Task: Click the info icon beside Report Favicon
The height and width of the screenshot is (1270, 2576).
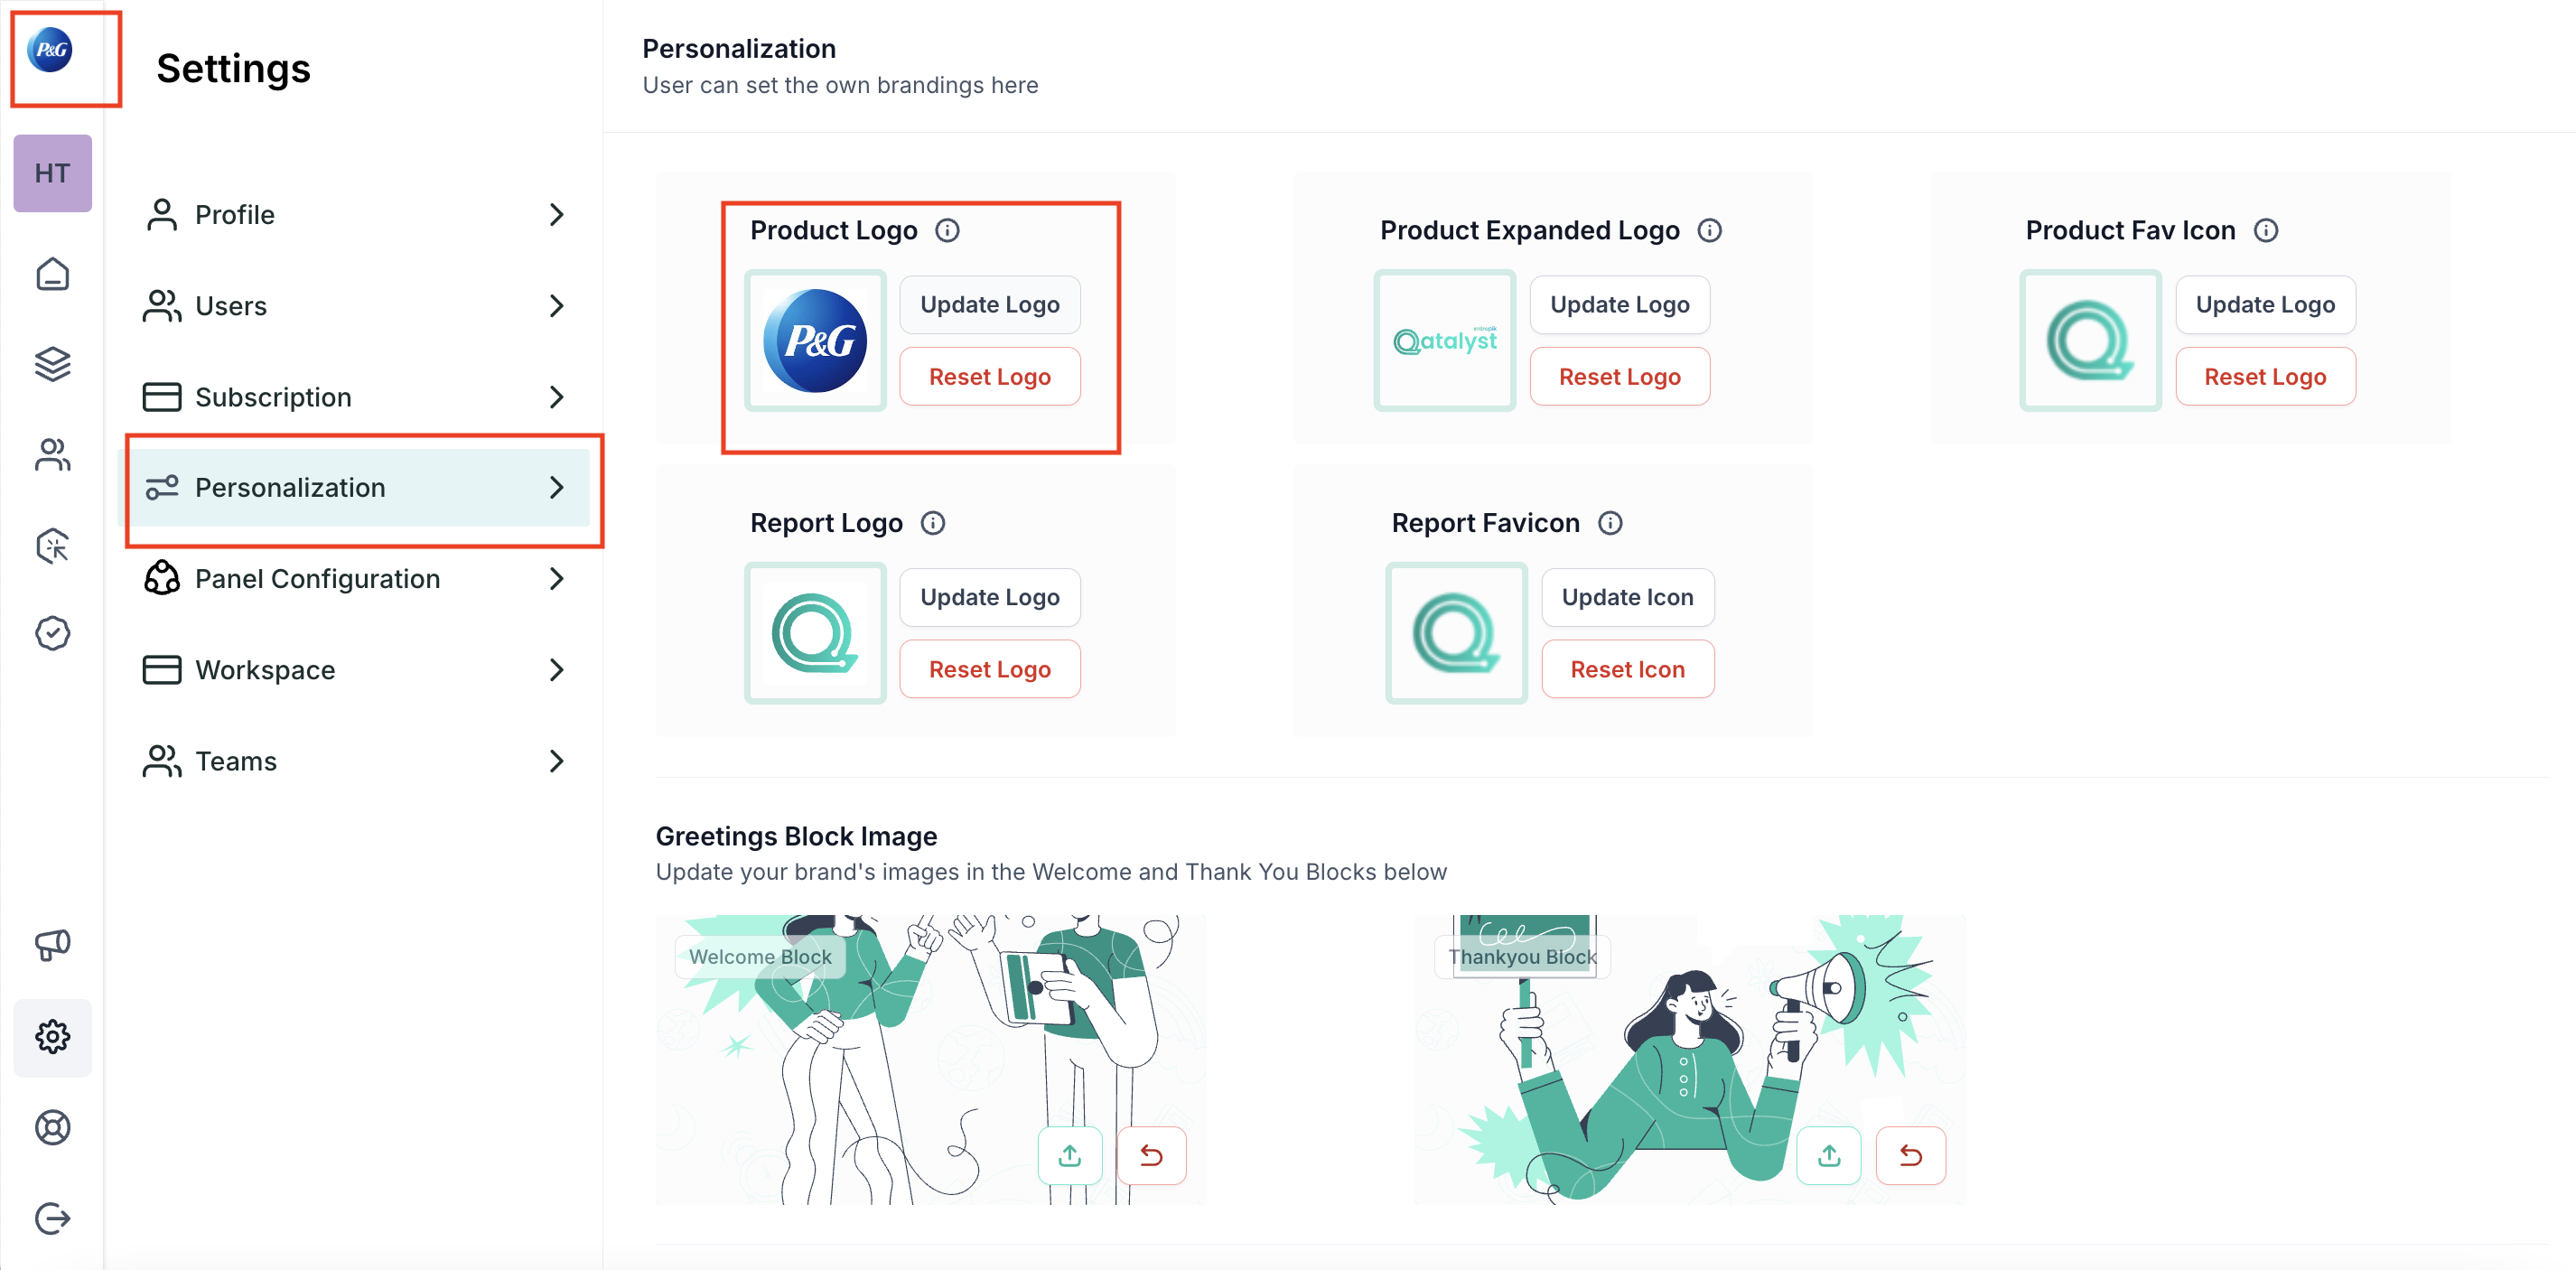Action: (1610, 523)
